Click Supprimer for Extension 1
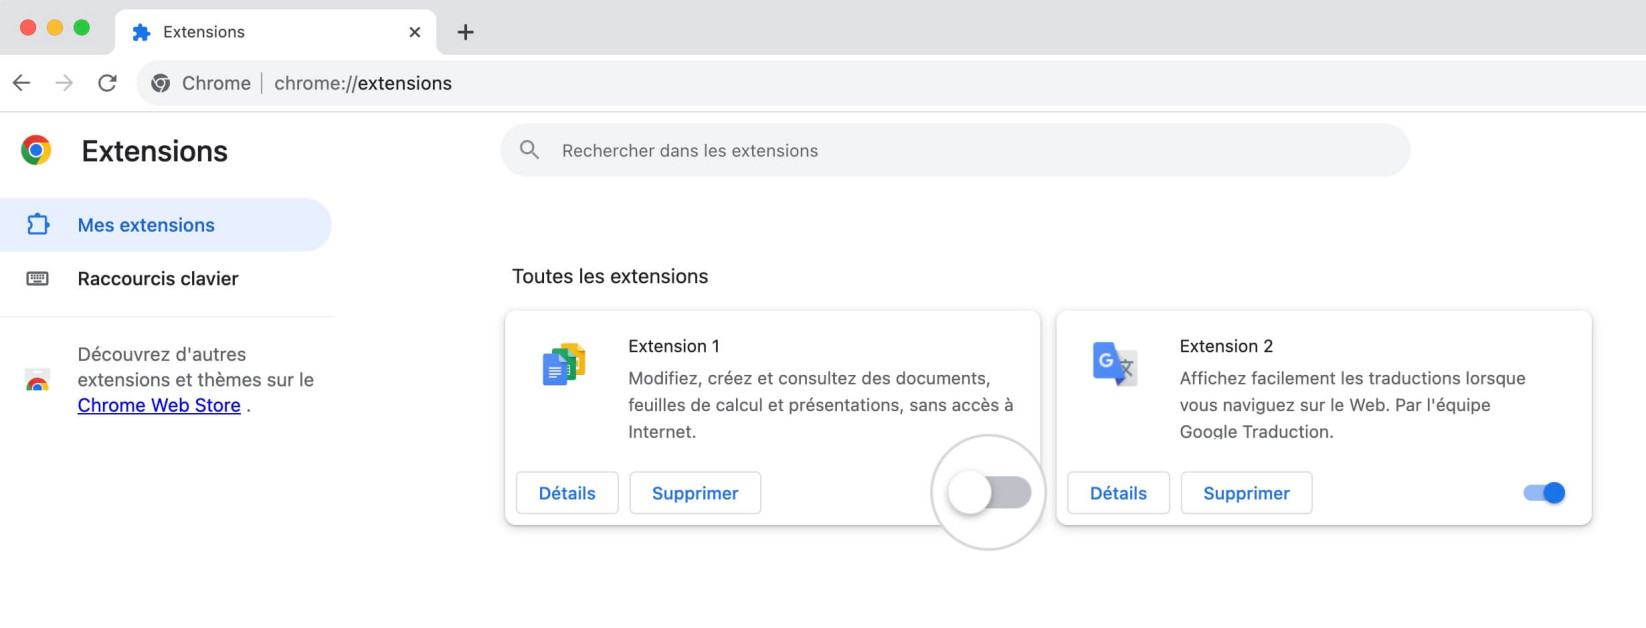The width and height of the screenshot is (1646, 628). tap(695, 493)
